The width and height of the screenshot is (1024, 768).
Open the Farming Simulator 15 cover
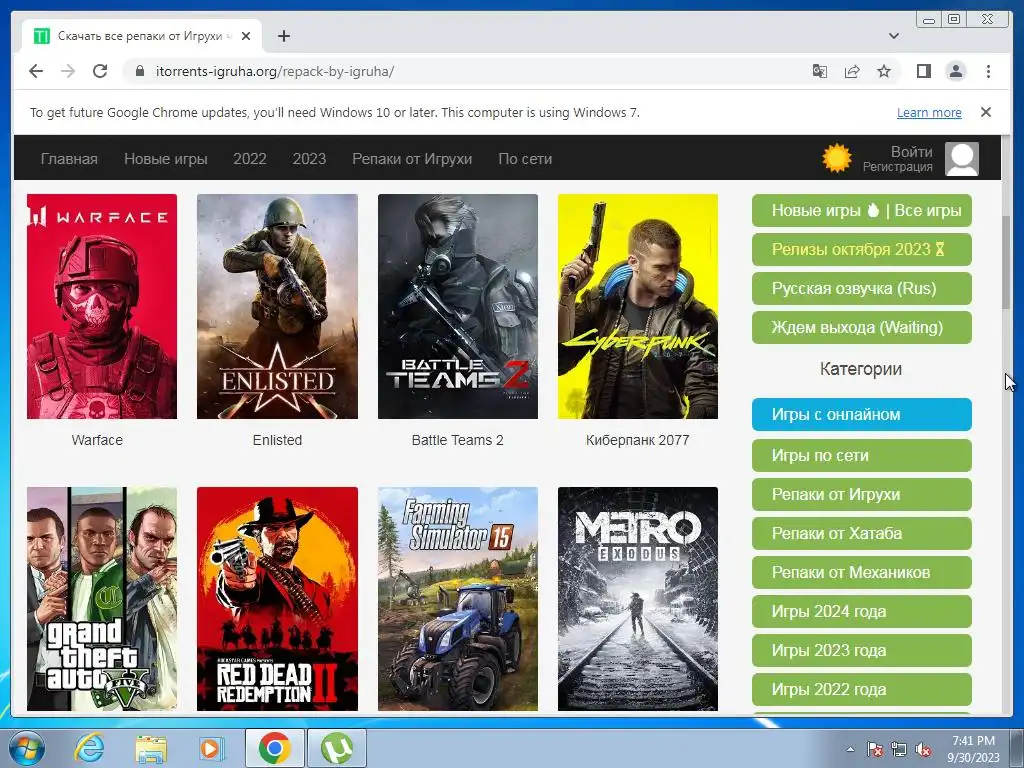(458, 599)
